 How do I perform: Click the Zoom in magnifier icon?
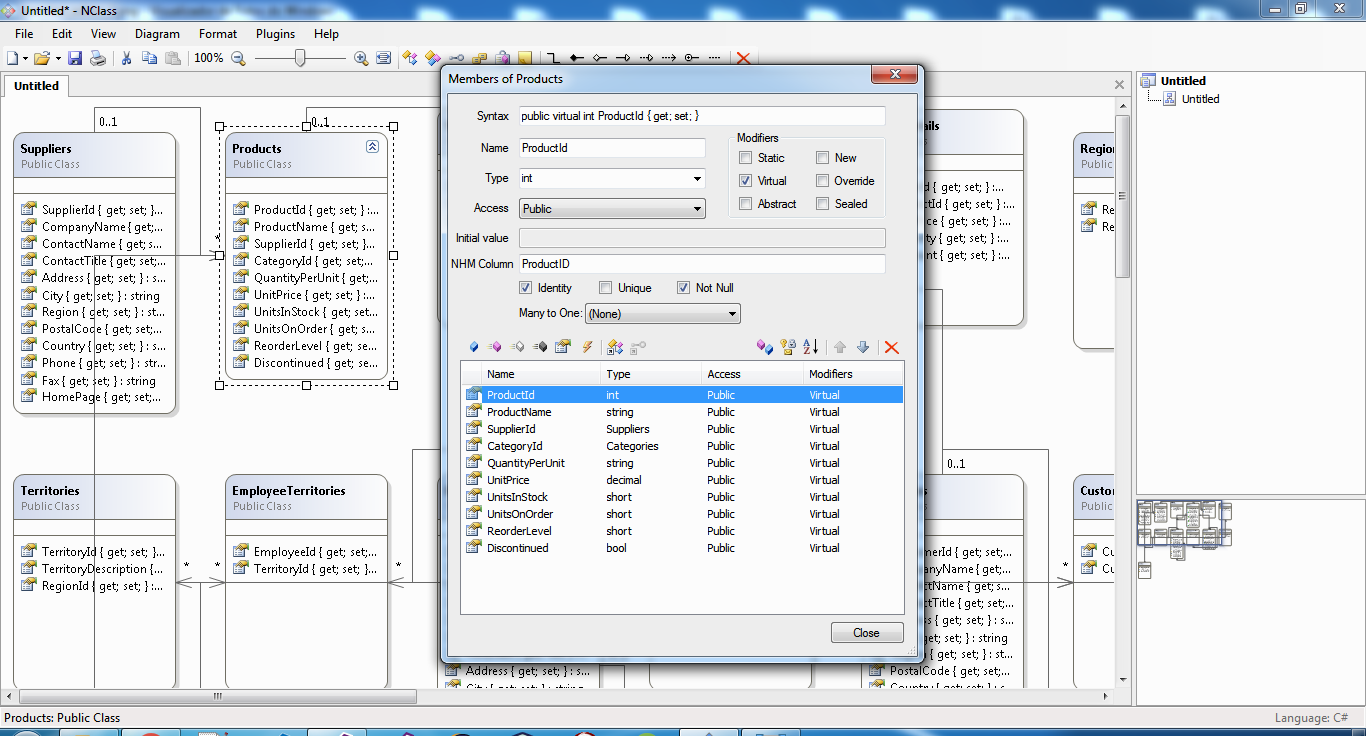[361, 58]
